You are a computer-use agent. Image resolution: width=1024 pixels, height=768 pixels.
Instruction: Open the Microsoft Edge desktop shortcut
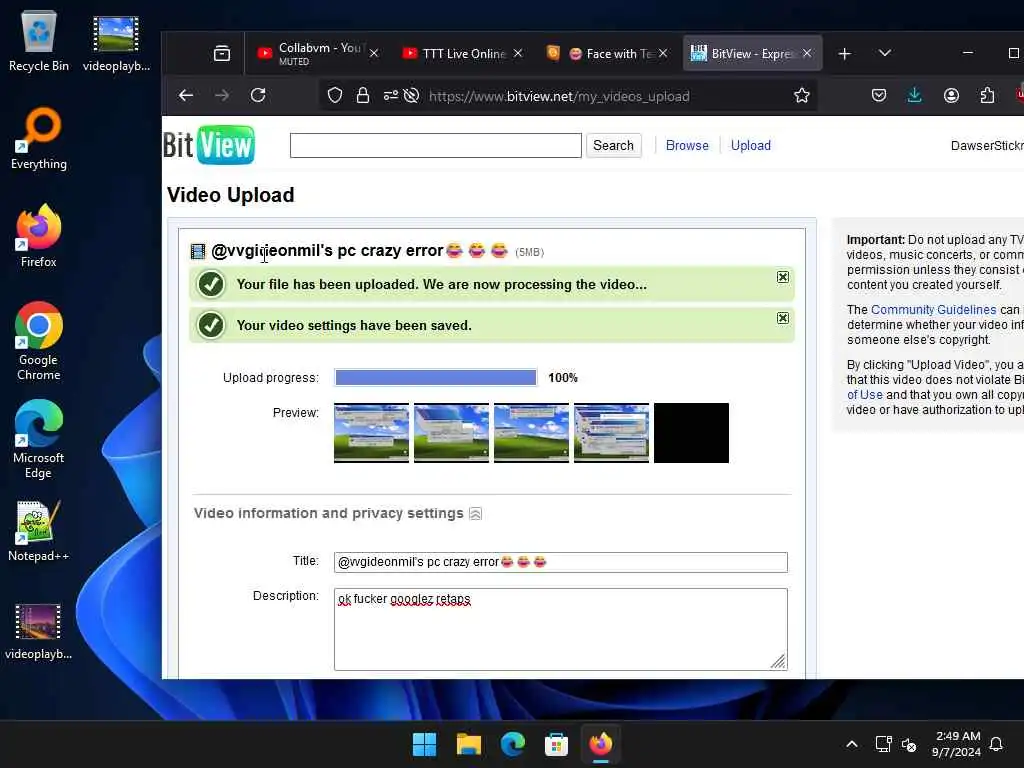pyautogui.click(x=39, y=439)
